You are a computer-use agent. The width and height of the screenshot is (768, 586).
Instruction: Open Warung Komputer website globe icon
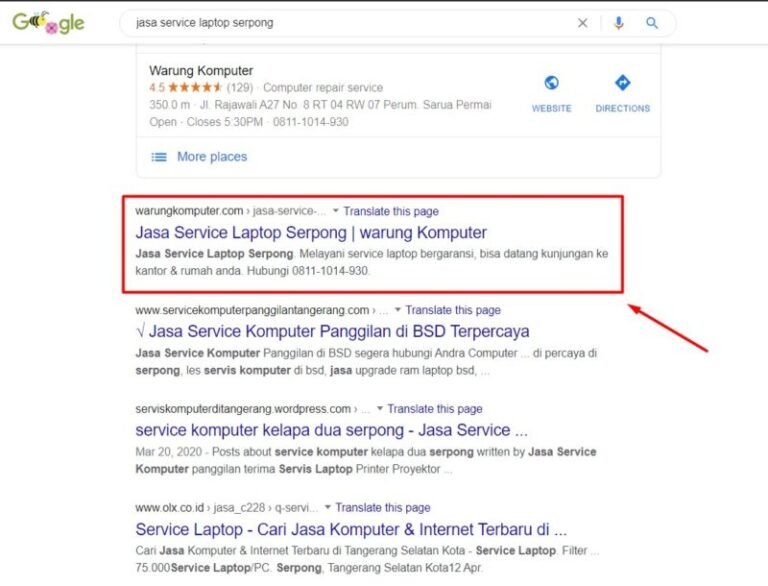[551, 83]
